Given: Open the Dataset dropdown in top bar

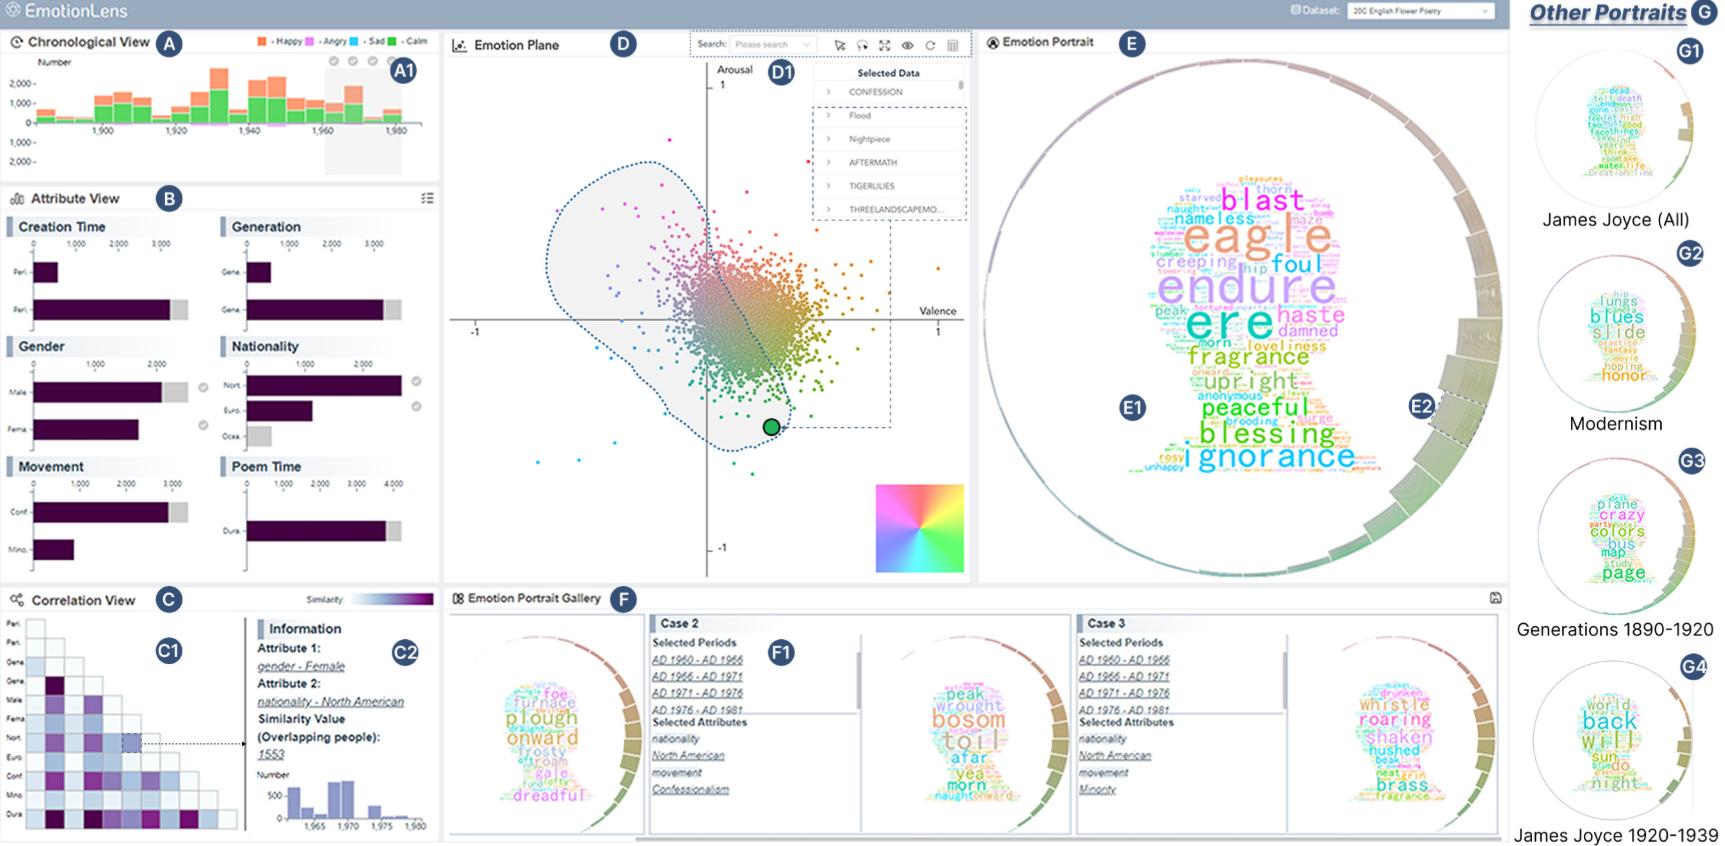Looking at the screenshot, I should click(1420, 11).
